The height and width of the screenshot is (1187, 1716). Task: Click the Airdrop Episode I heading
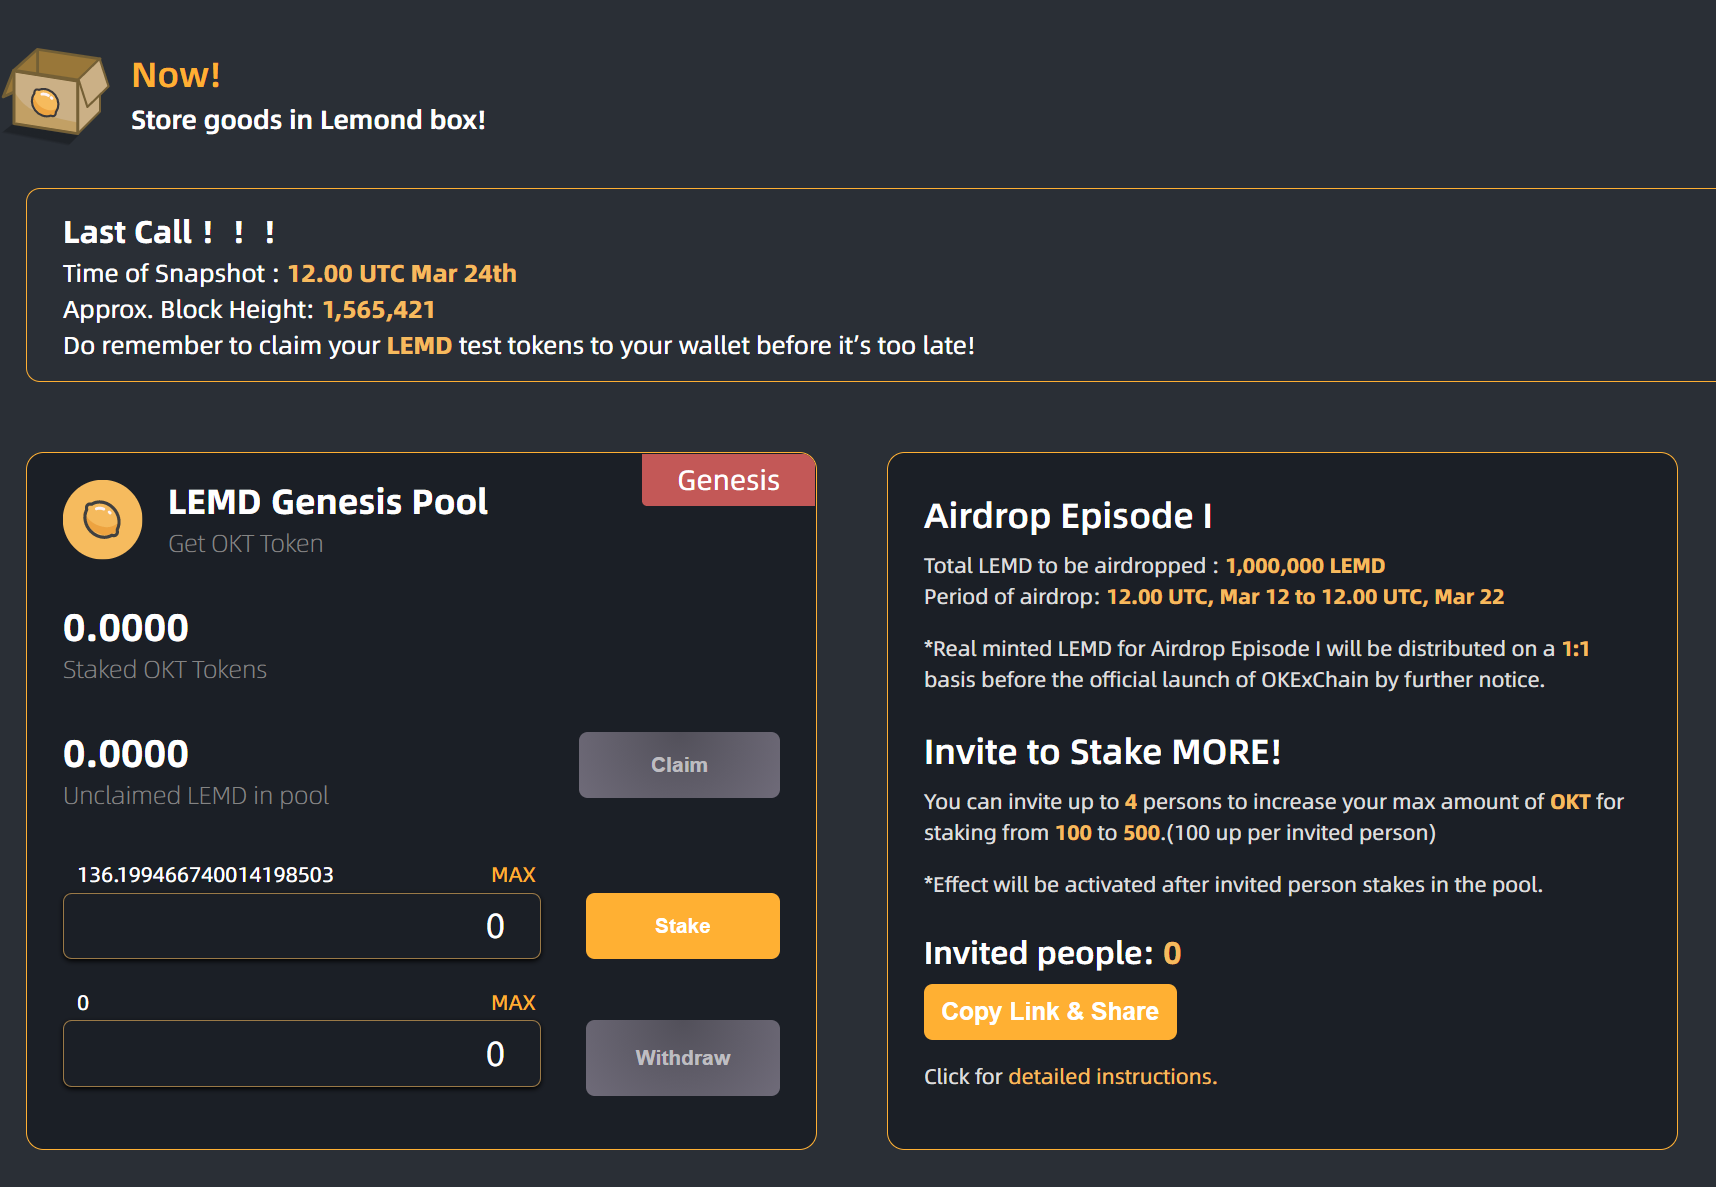tap(1067, 516)
